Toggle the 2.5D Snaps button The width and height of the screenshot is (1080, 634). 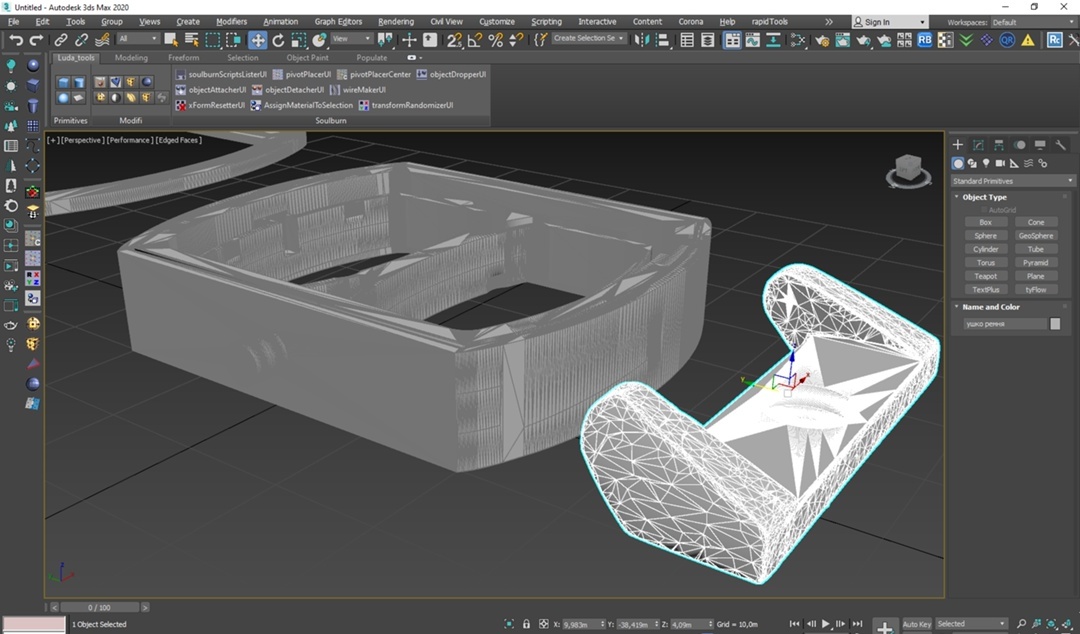tap(454, 40)
